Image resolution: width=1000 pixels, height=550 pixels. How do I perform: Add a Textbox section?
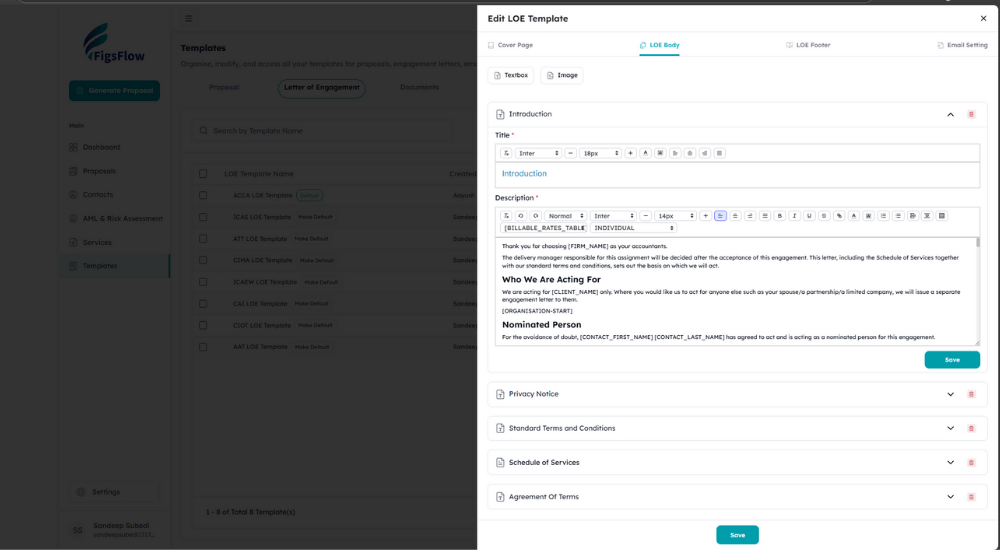tap(511, 75)
